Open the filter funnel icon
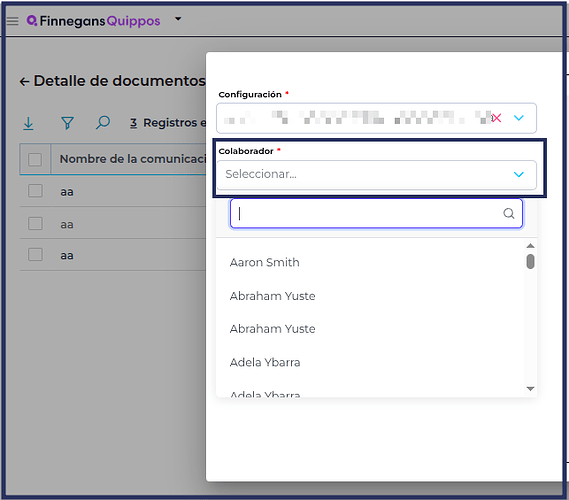569x500 pixels. pyautogui.click(x=67, y=123)
